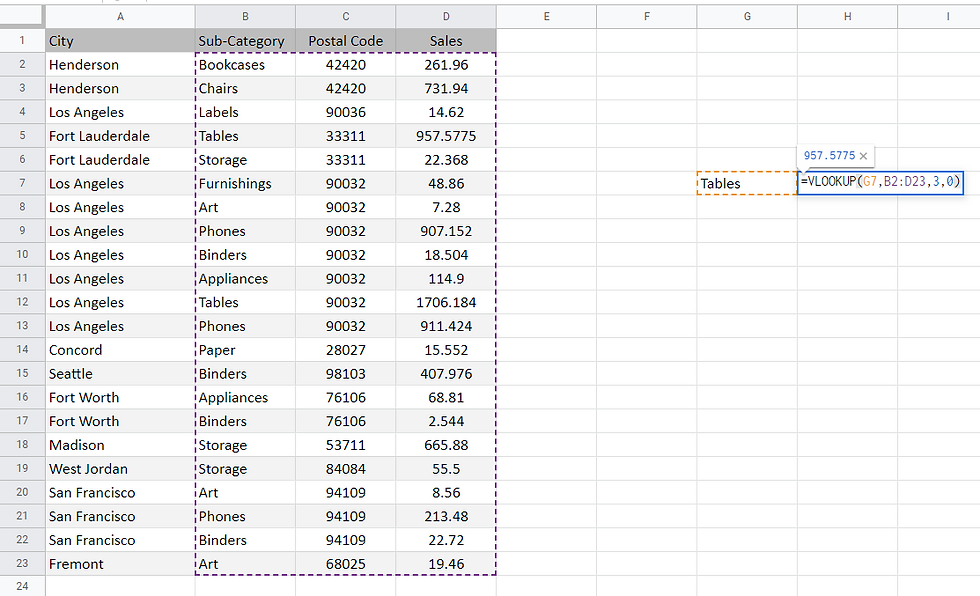The image size is (980, 596).
Task: Select sales value 55.5
Action: (x=446, y=469)
